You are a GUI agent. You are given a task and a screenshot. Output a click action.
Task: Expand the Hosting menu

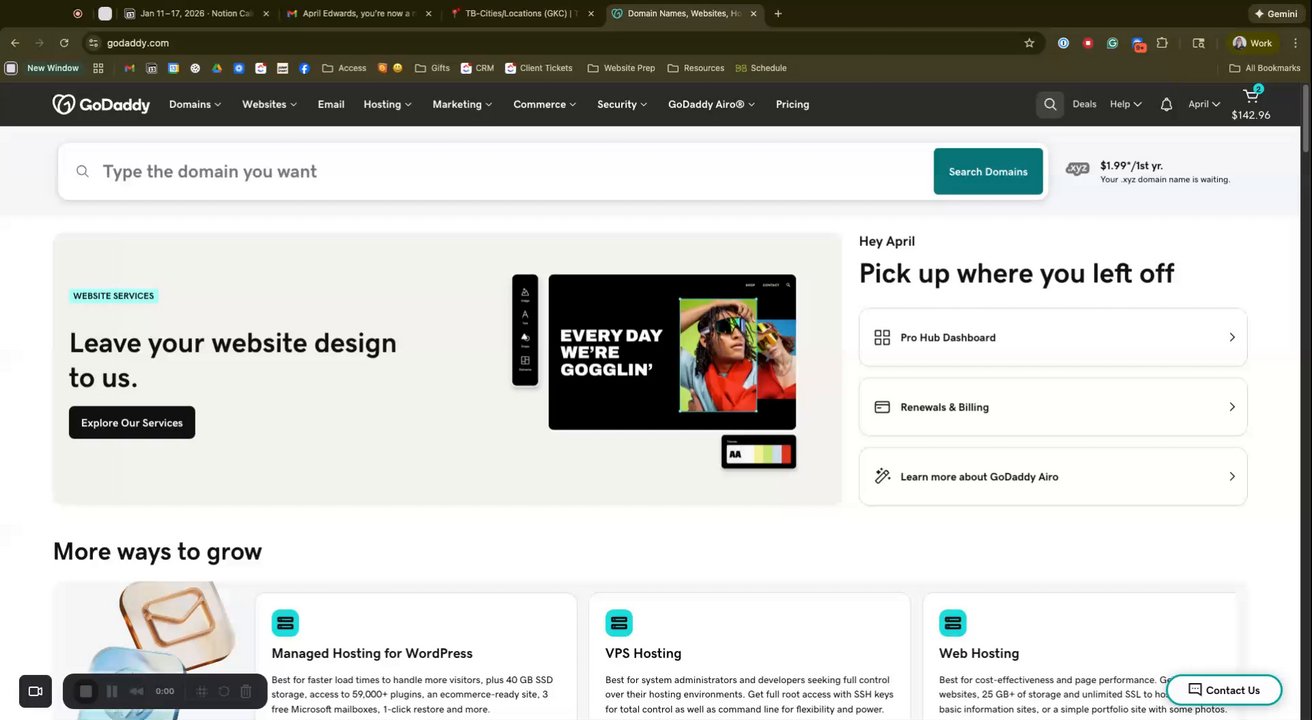pyautogui.click(x=387, y=104)
